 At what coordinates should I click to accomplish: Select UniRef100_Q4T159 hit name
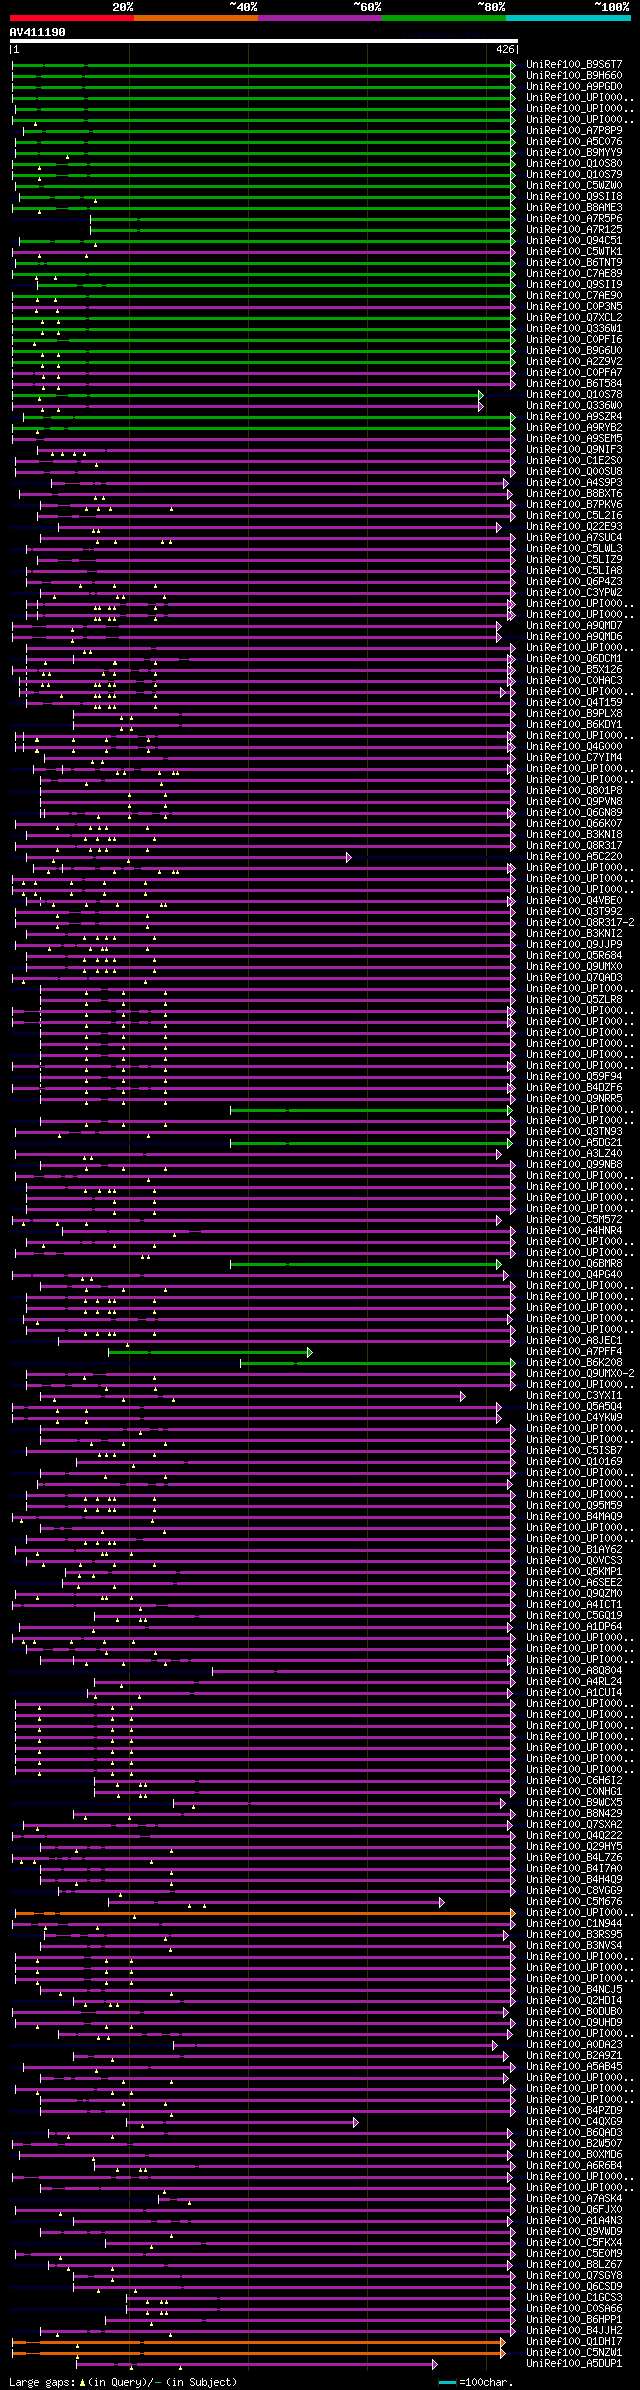574,702
